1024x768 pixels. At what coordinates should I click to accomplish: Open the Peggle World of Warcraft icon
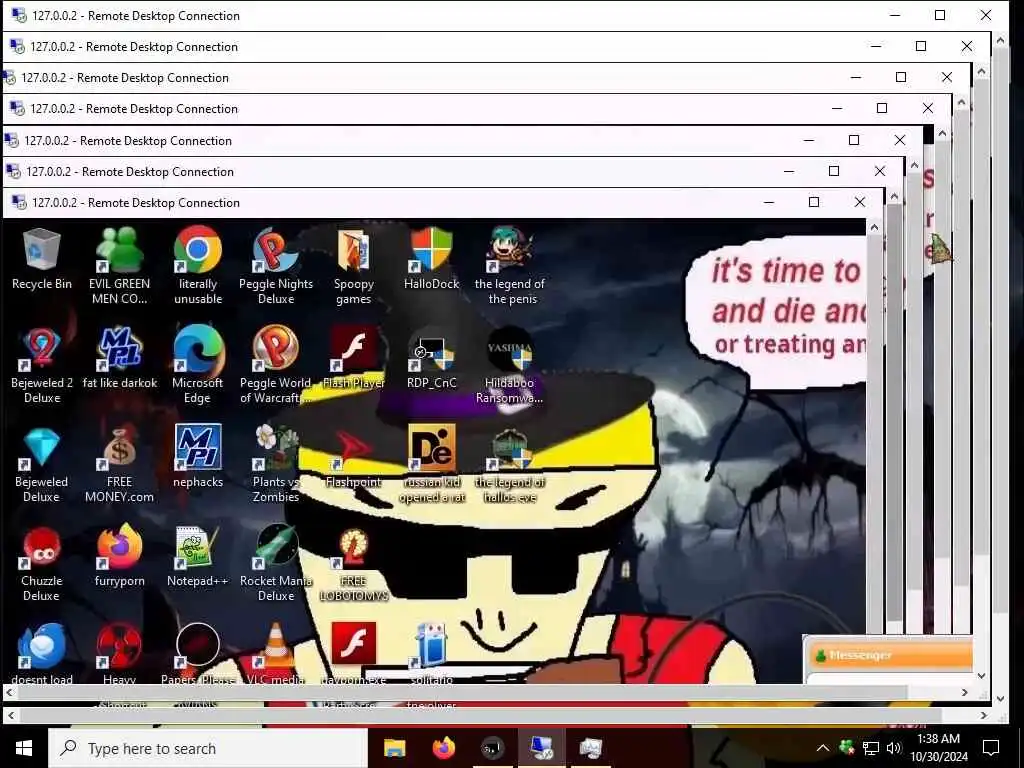[276, 366]
